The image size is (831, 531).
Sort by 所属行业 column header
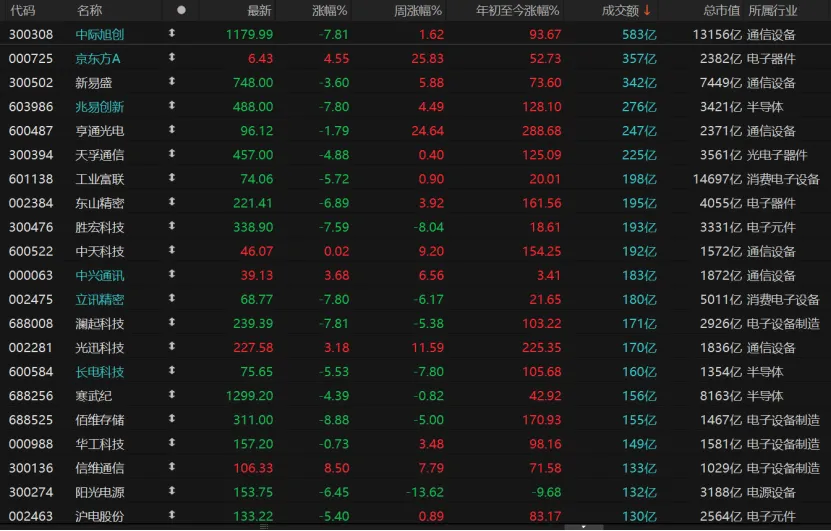[x=773, y=11]
